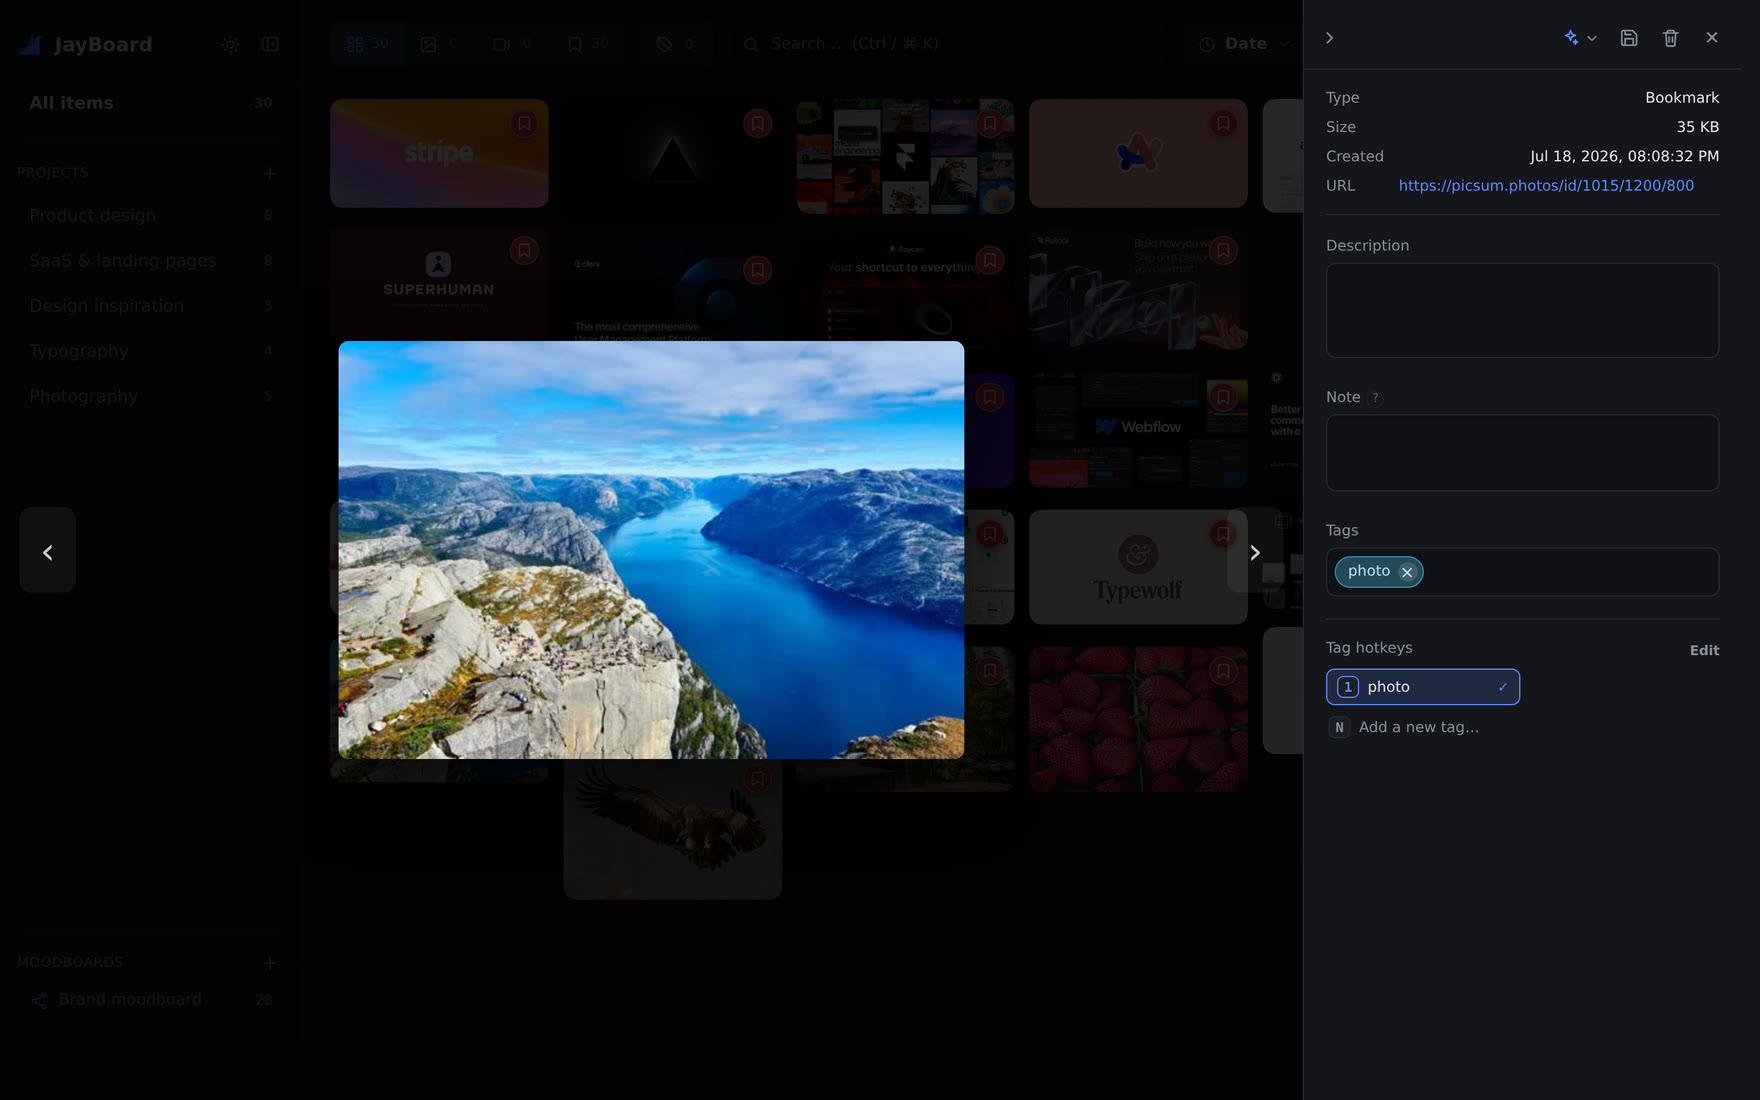
Task: Add a new moodboard with the plus icon
Action: point(270,962)
